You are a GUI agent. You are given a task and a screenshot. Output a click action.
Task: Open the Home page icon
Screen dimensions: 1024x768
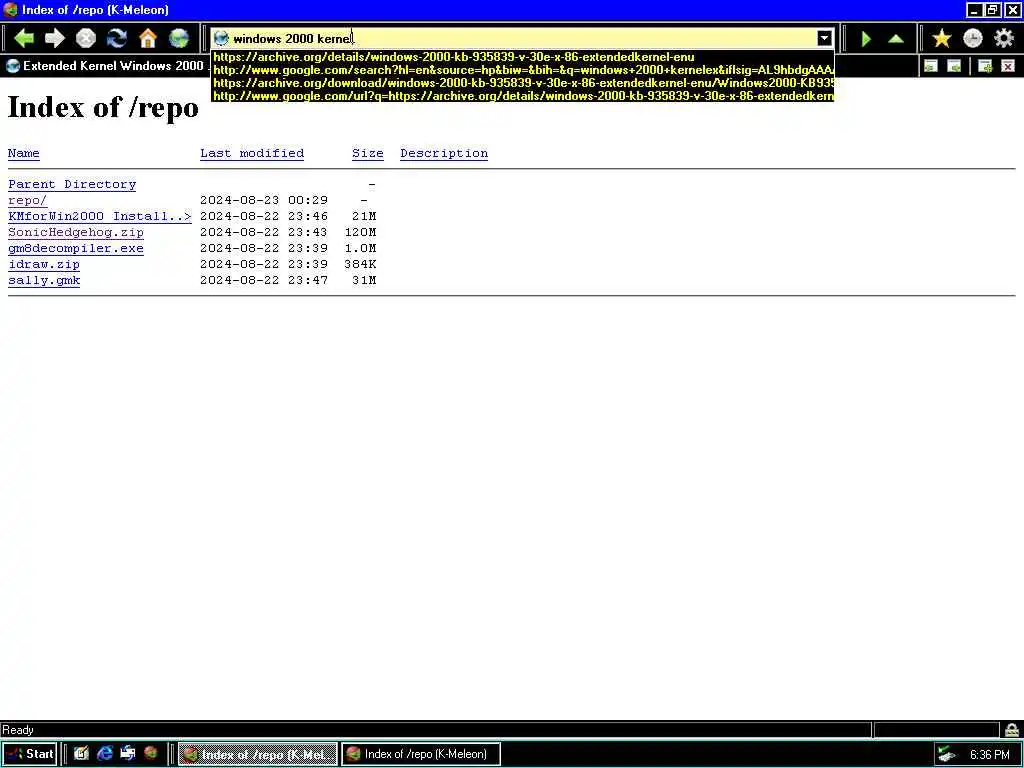(148, 39)
